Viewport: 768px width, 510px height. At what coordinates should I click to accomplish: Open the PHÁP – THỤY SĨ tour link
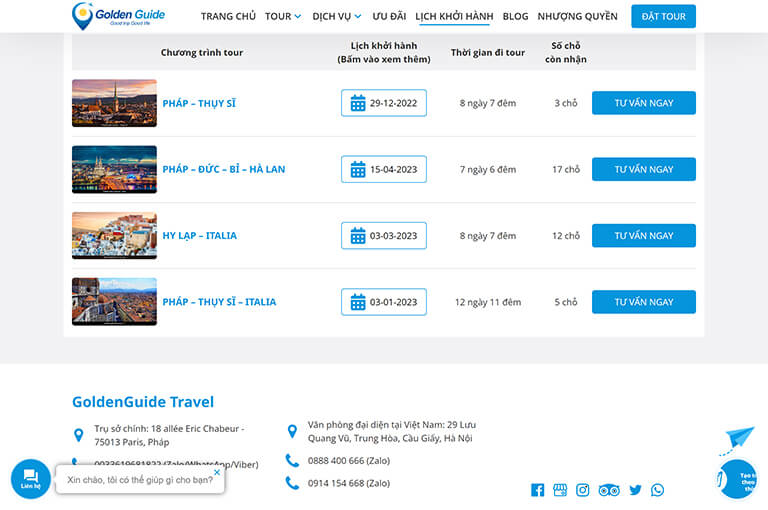pos(199,103)
